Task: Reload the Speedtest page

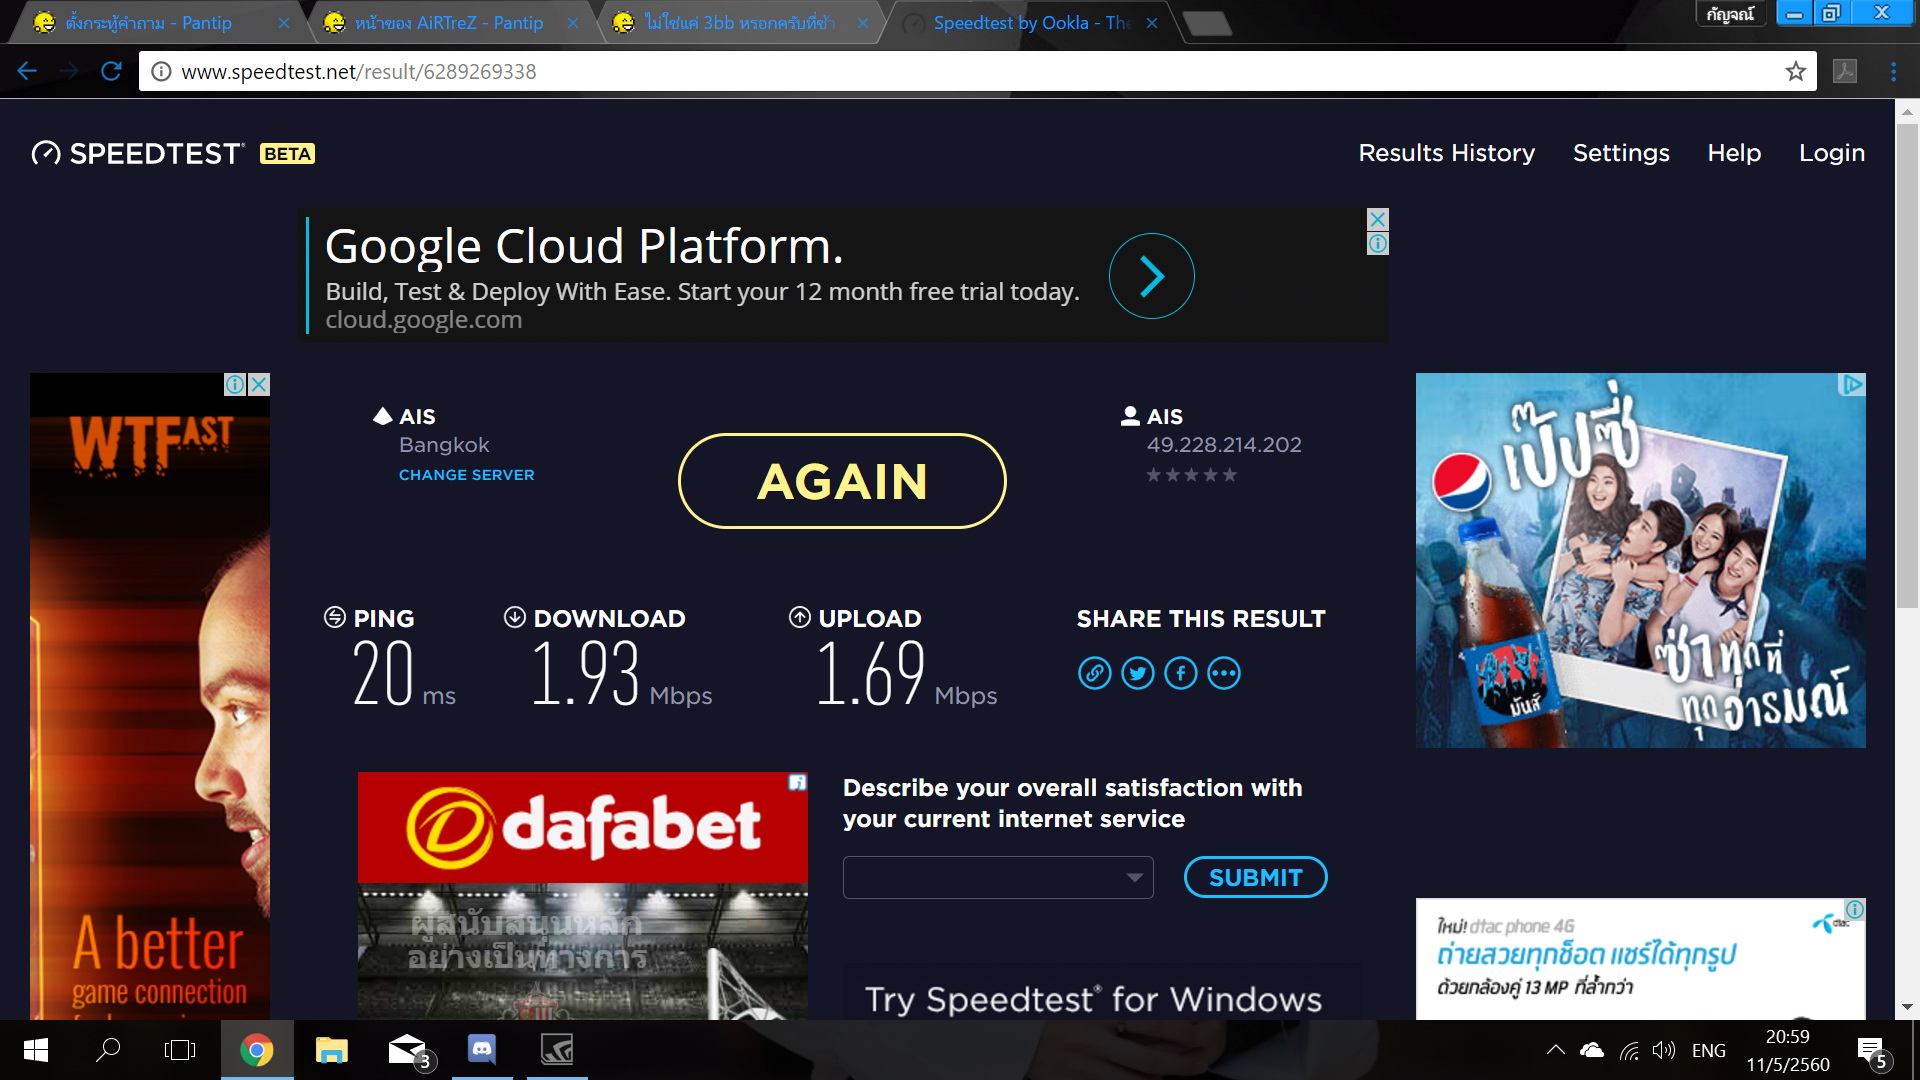Action: tap(111, 71)
